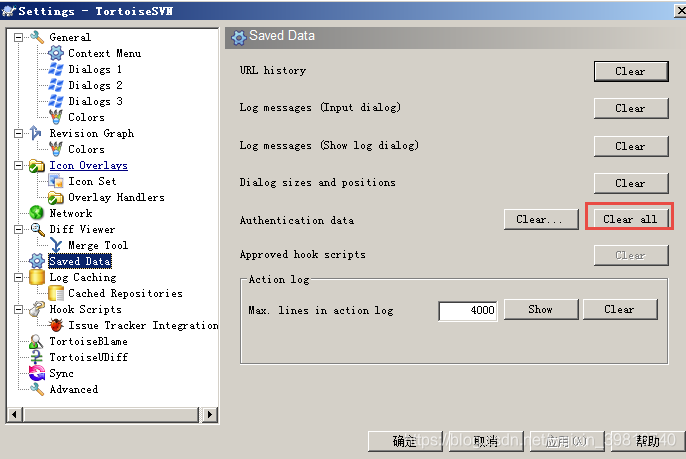This screenshot has width=686, height=459.
Task: Select Issue Tracker Integration in the tree
Action: [x=143, y=326]
